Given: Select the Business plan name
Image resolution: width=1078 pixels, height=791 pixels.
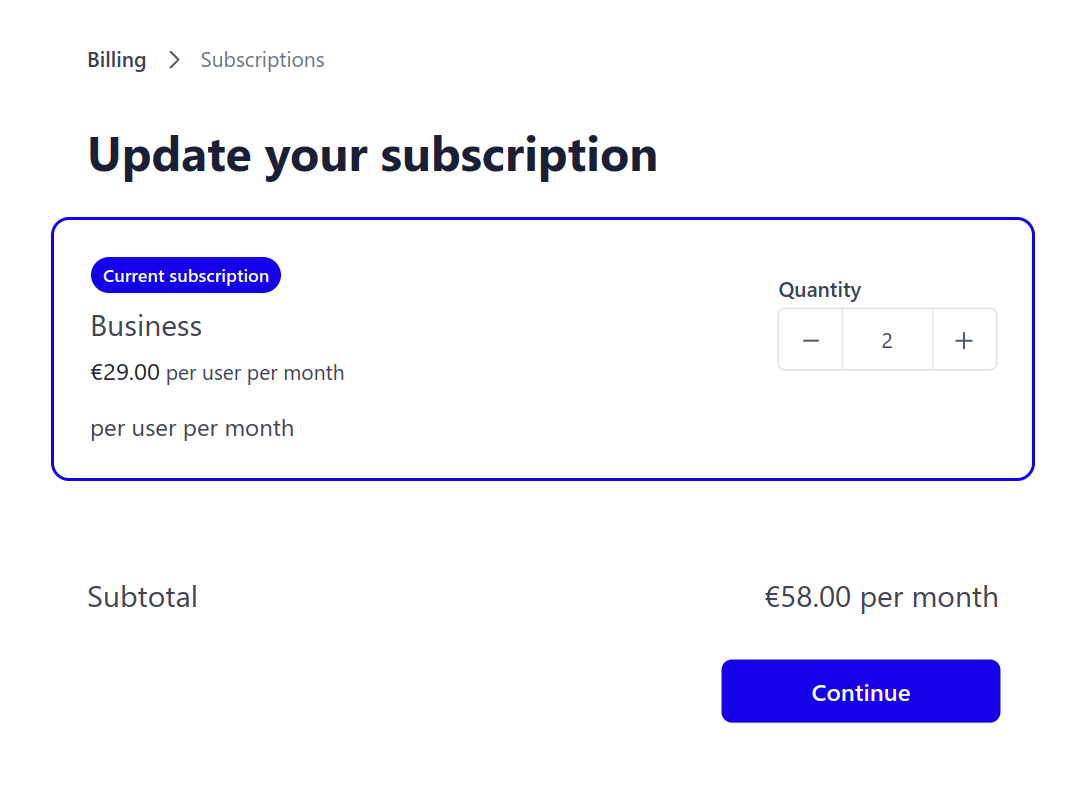Looking at the screenshot, I should click(146, 326).
